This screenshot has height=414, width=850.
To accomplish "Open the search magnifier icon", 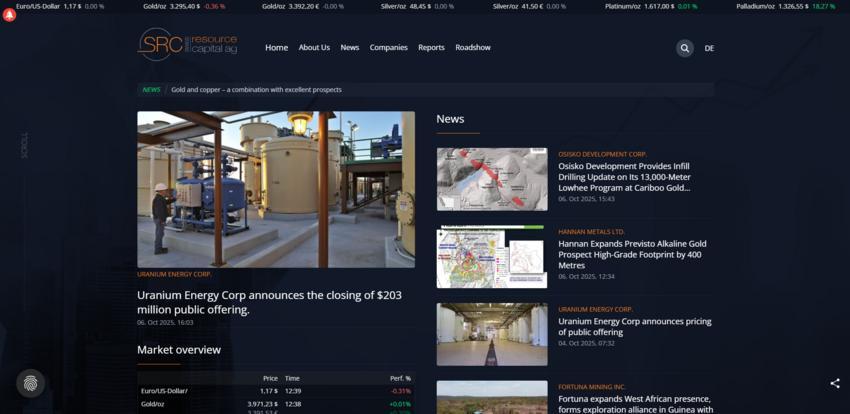I will click(x=684, y=48).
